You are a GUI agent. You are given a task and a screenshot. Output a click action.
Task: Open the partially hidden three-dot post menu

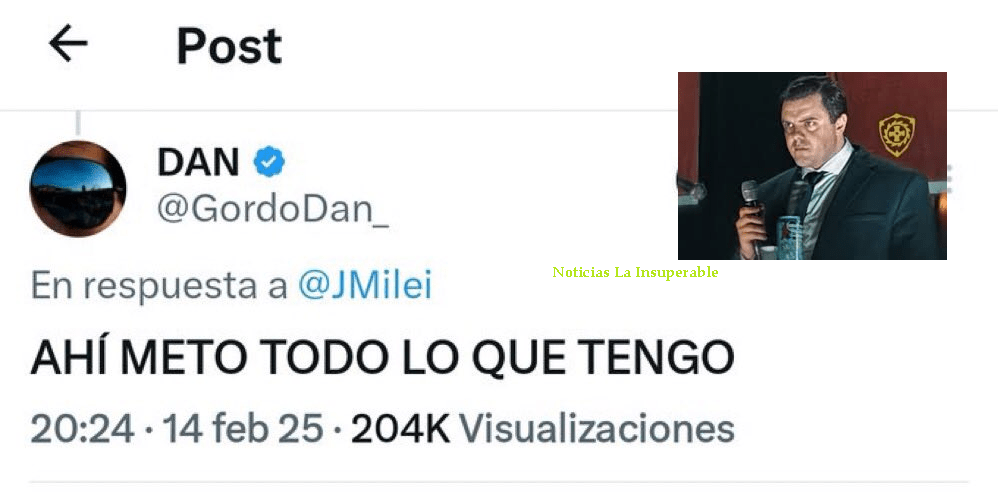click(x=949, y=179)
